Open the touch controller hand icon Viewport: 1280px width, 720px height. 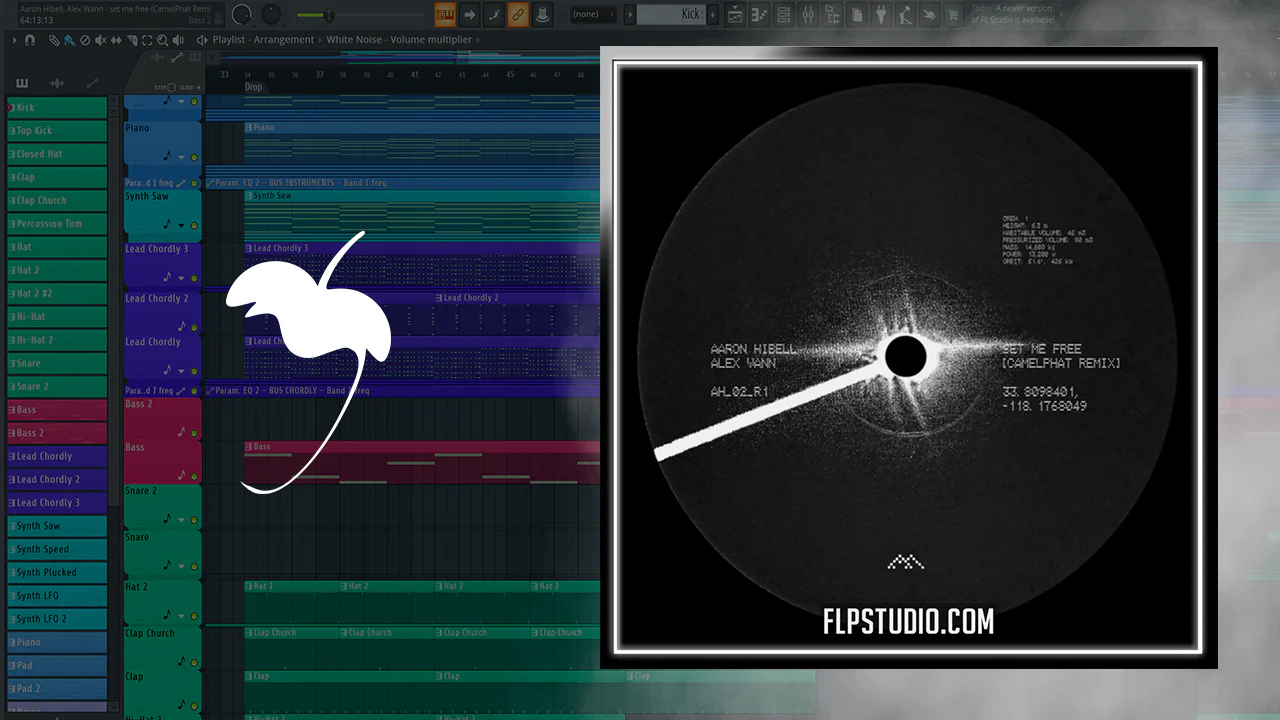click(929, 14)
